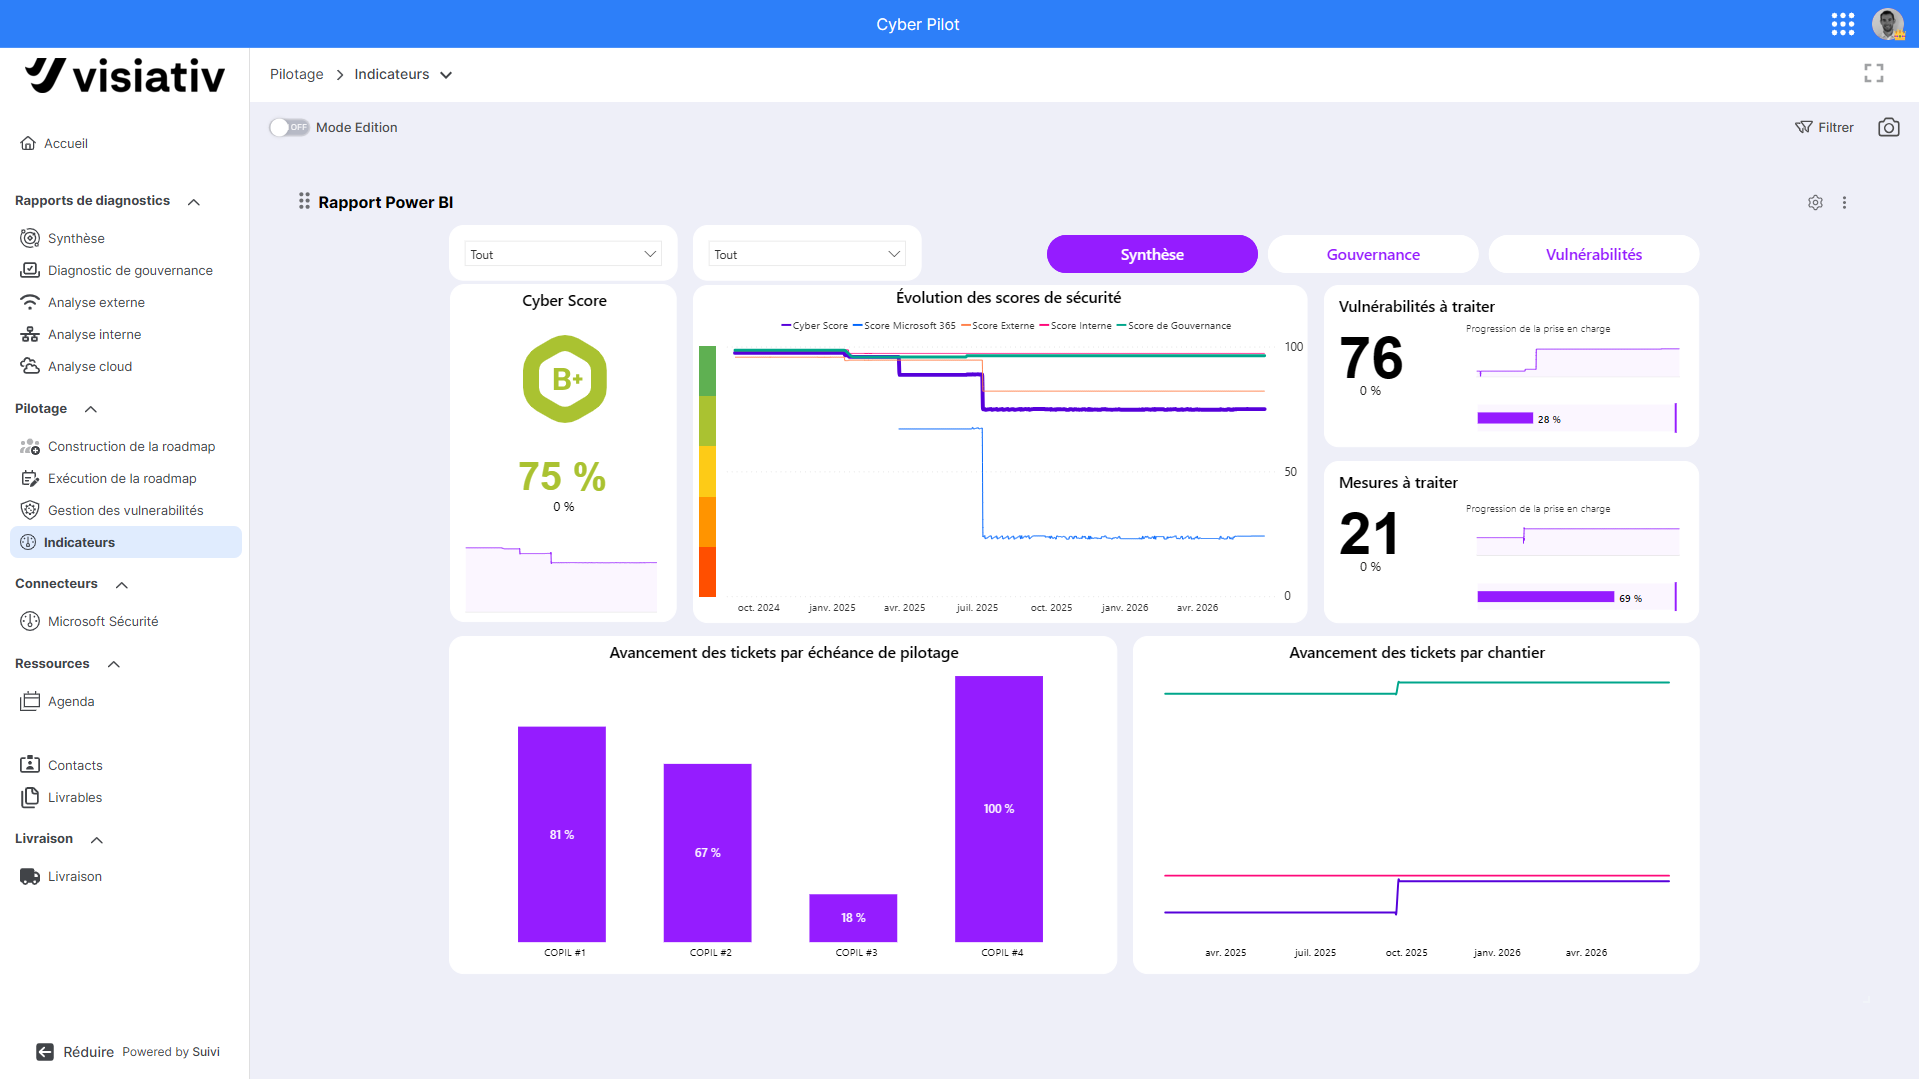Collapse the Connecteurs sidebar section
Viewport: 1919px width, 1079px height.
[x=122, y=584]
